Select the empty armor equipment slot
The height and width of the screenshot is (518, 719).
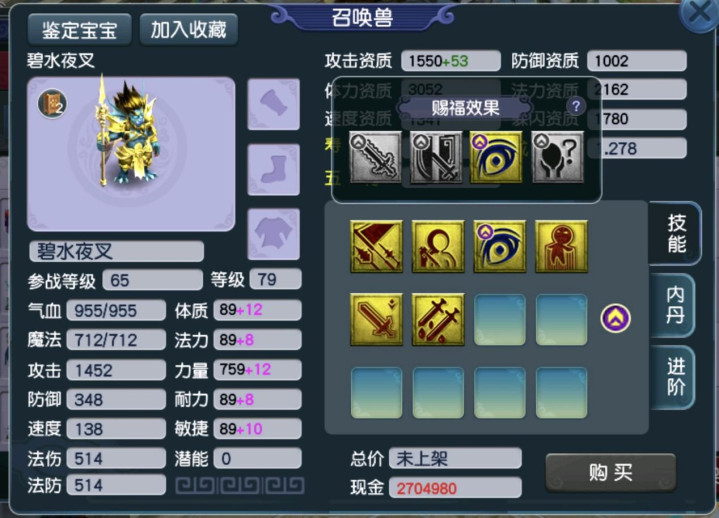click(x=274, y=234)
